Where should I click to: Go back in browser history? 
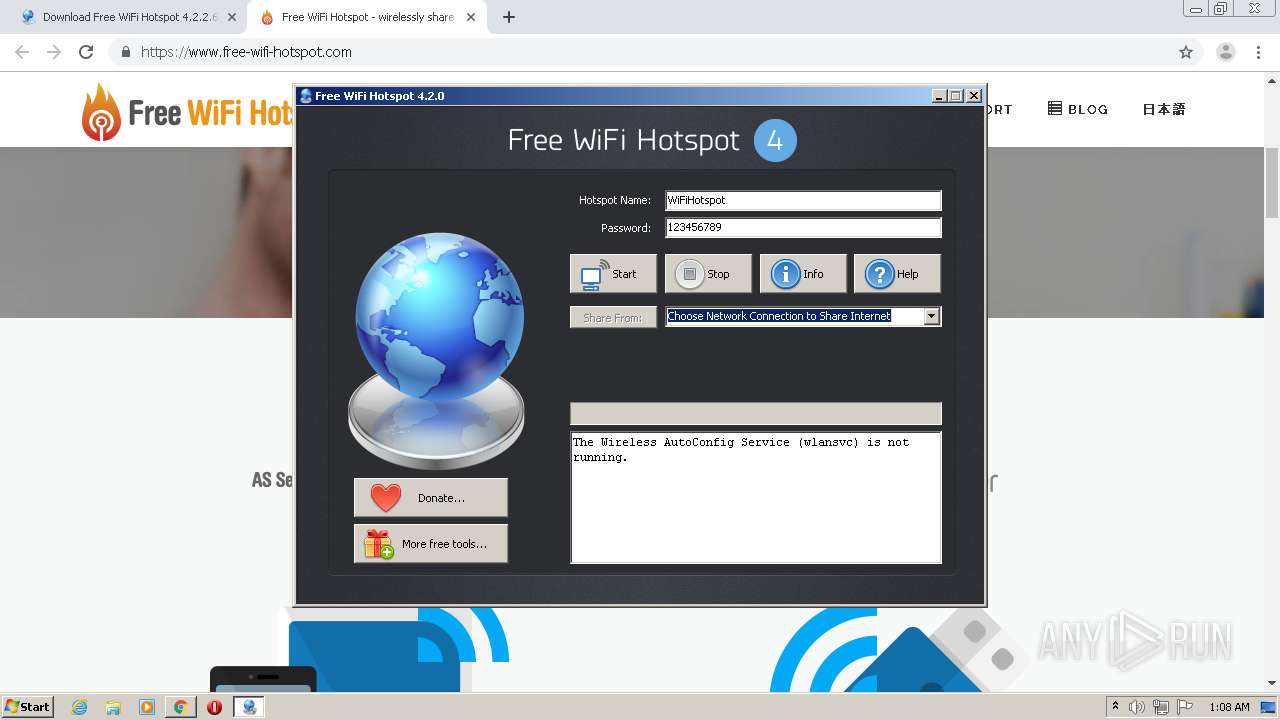[x=22, y=52]
